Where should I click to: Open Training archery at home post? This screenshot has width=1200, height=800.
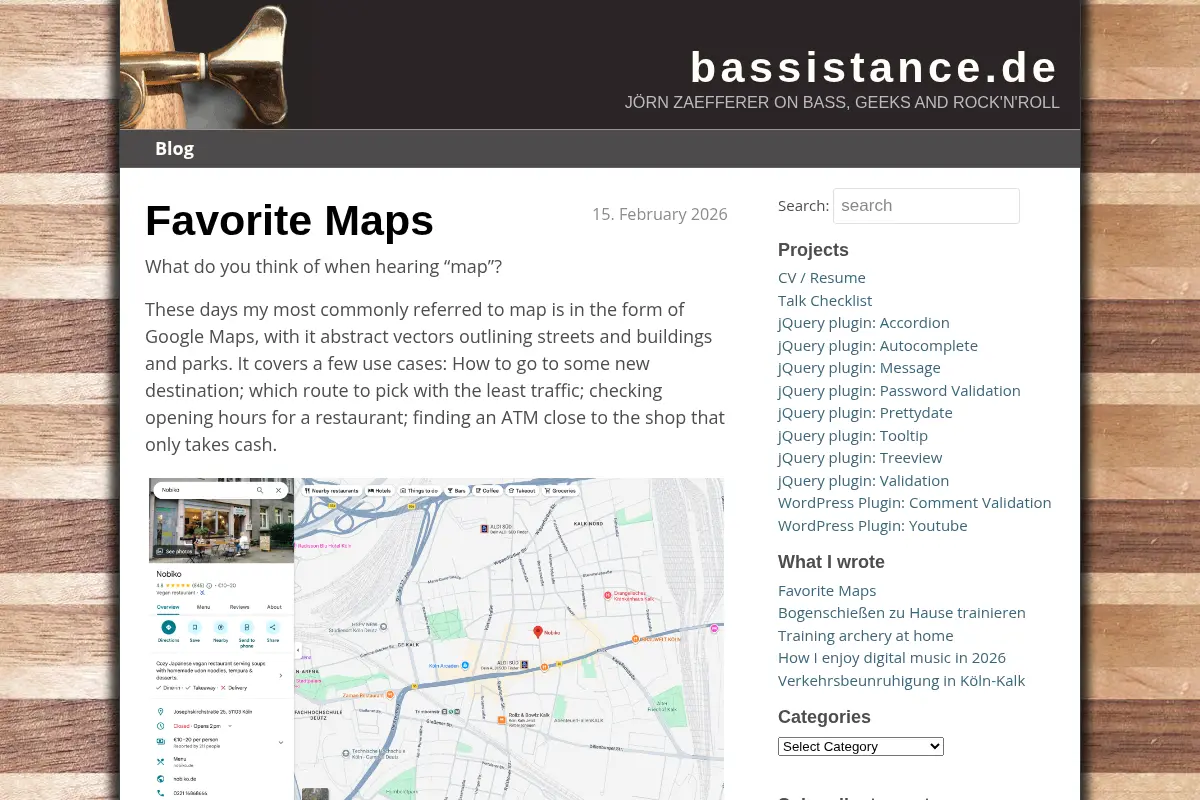(866, 636)
